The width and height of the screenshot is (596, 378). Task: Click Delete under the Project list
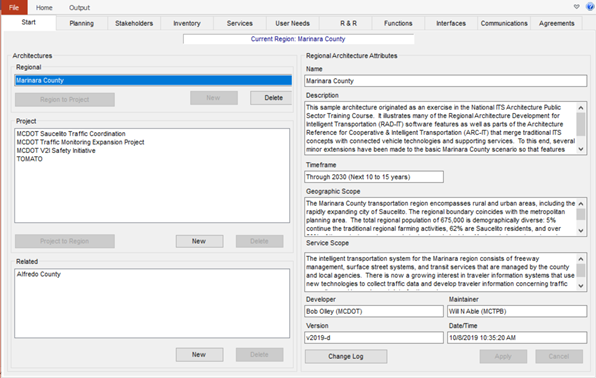coord(259,241)
